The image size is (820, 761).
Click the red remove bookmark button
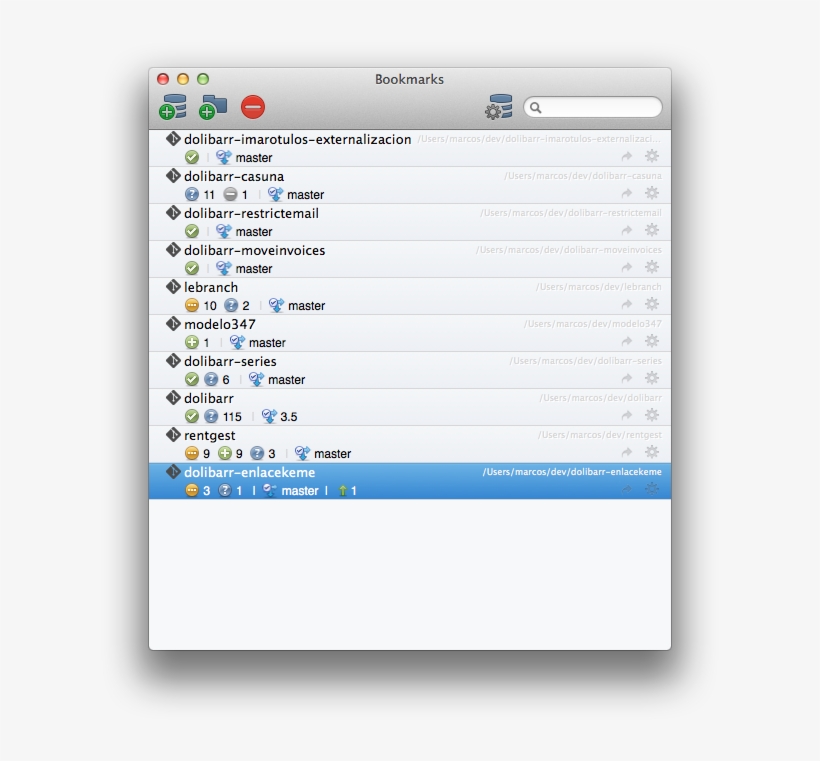253,107
